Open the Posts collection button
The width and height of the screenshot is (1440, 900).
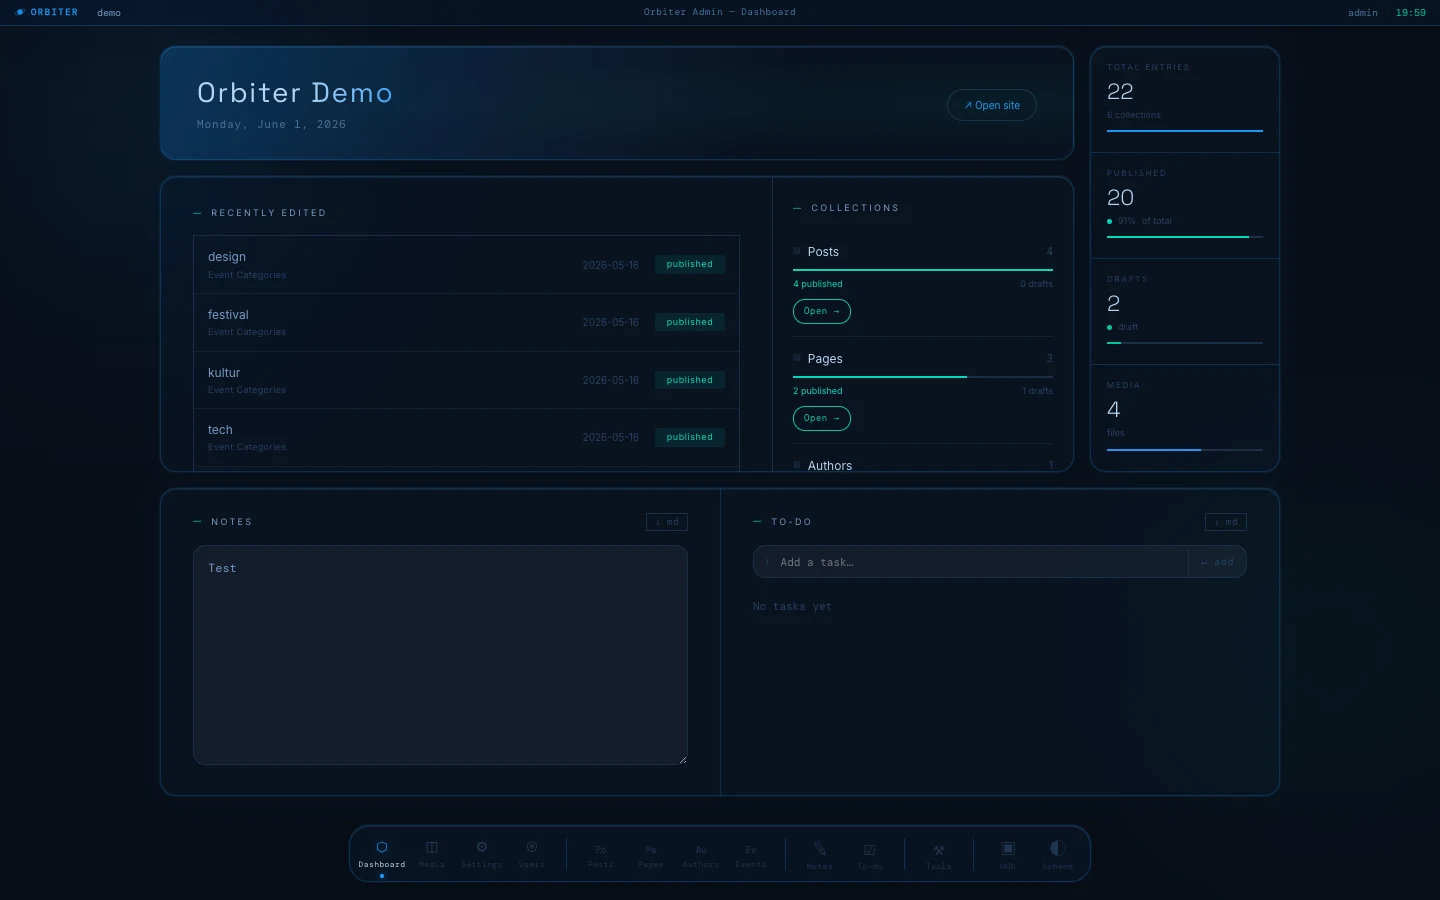tap(822, 311)
